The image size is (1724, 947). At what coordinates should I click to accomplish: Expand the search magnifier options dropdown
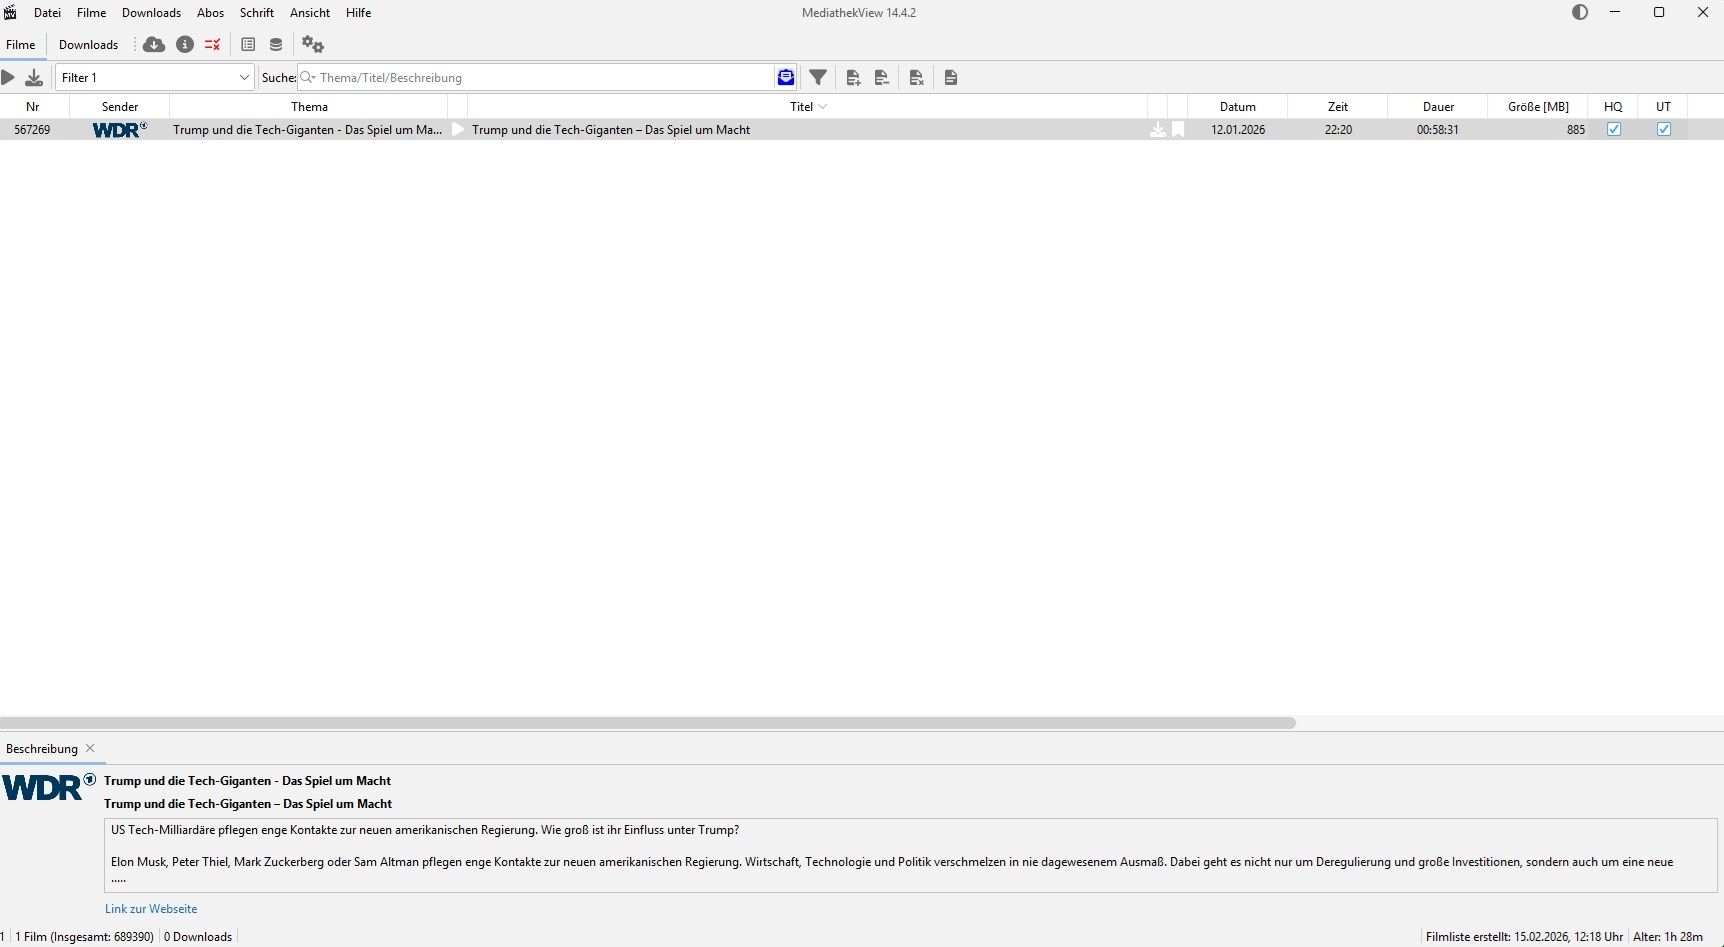[x=308, y=77]
